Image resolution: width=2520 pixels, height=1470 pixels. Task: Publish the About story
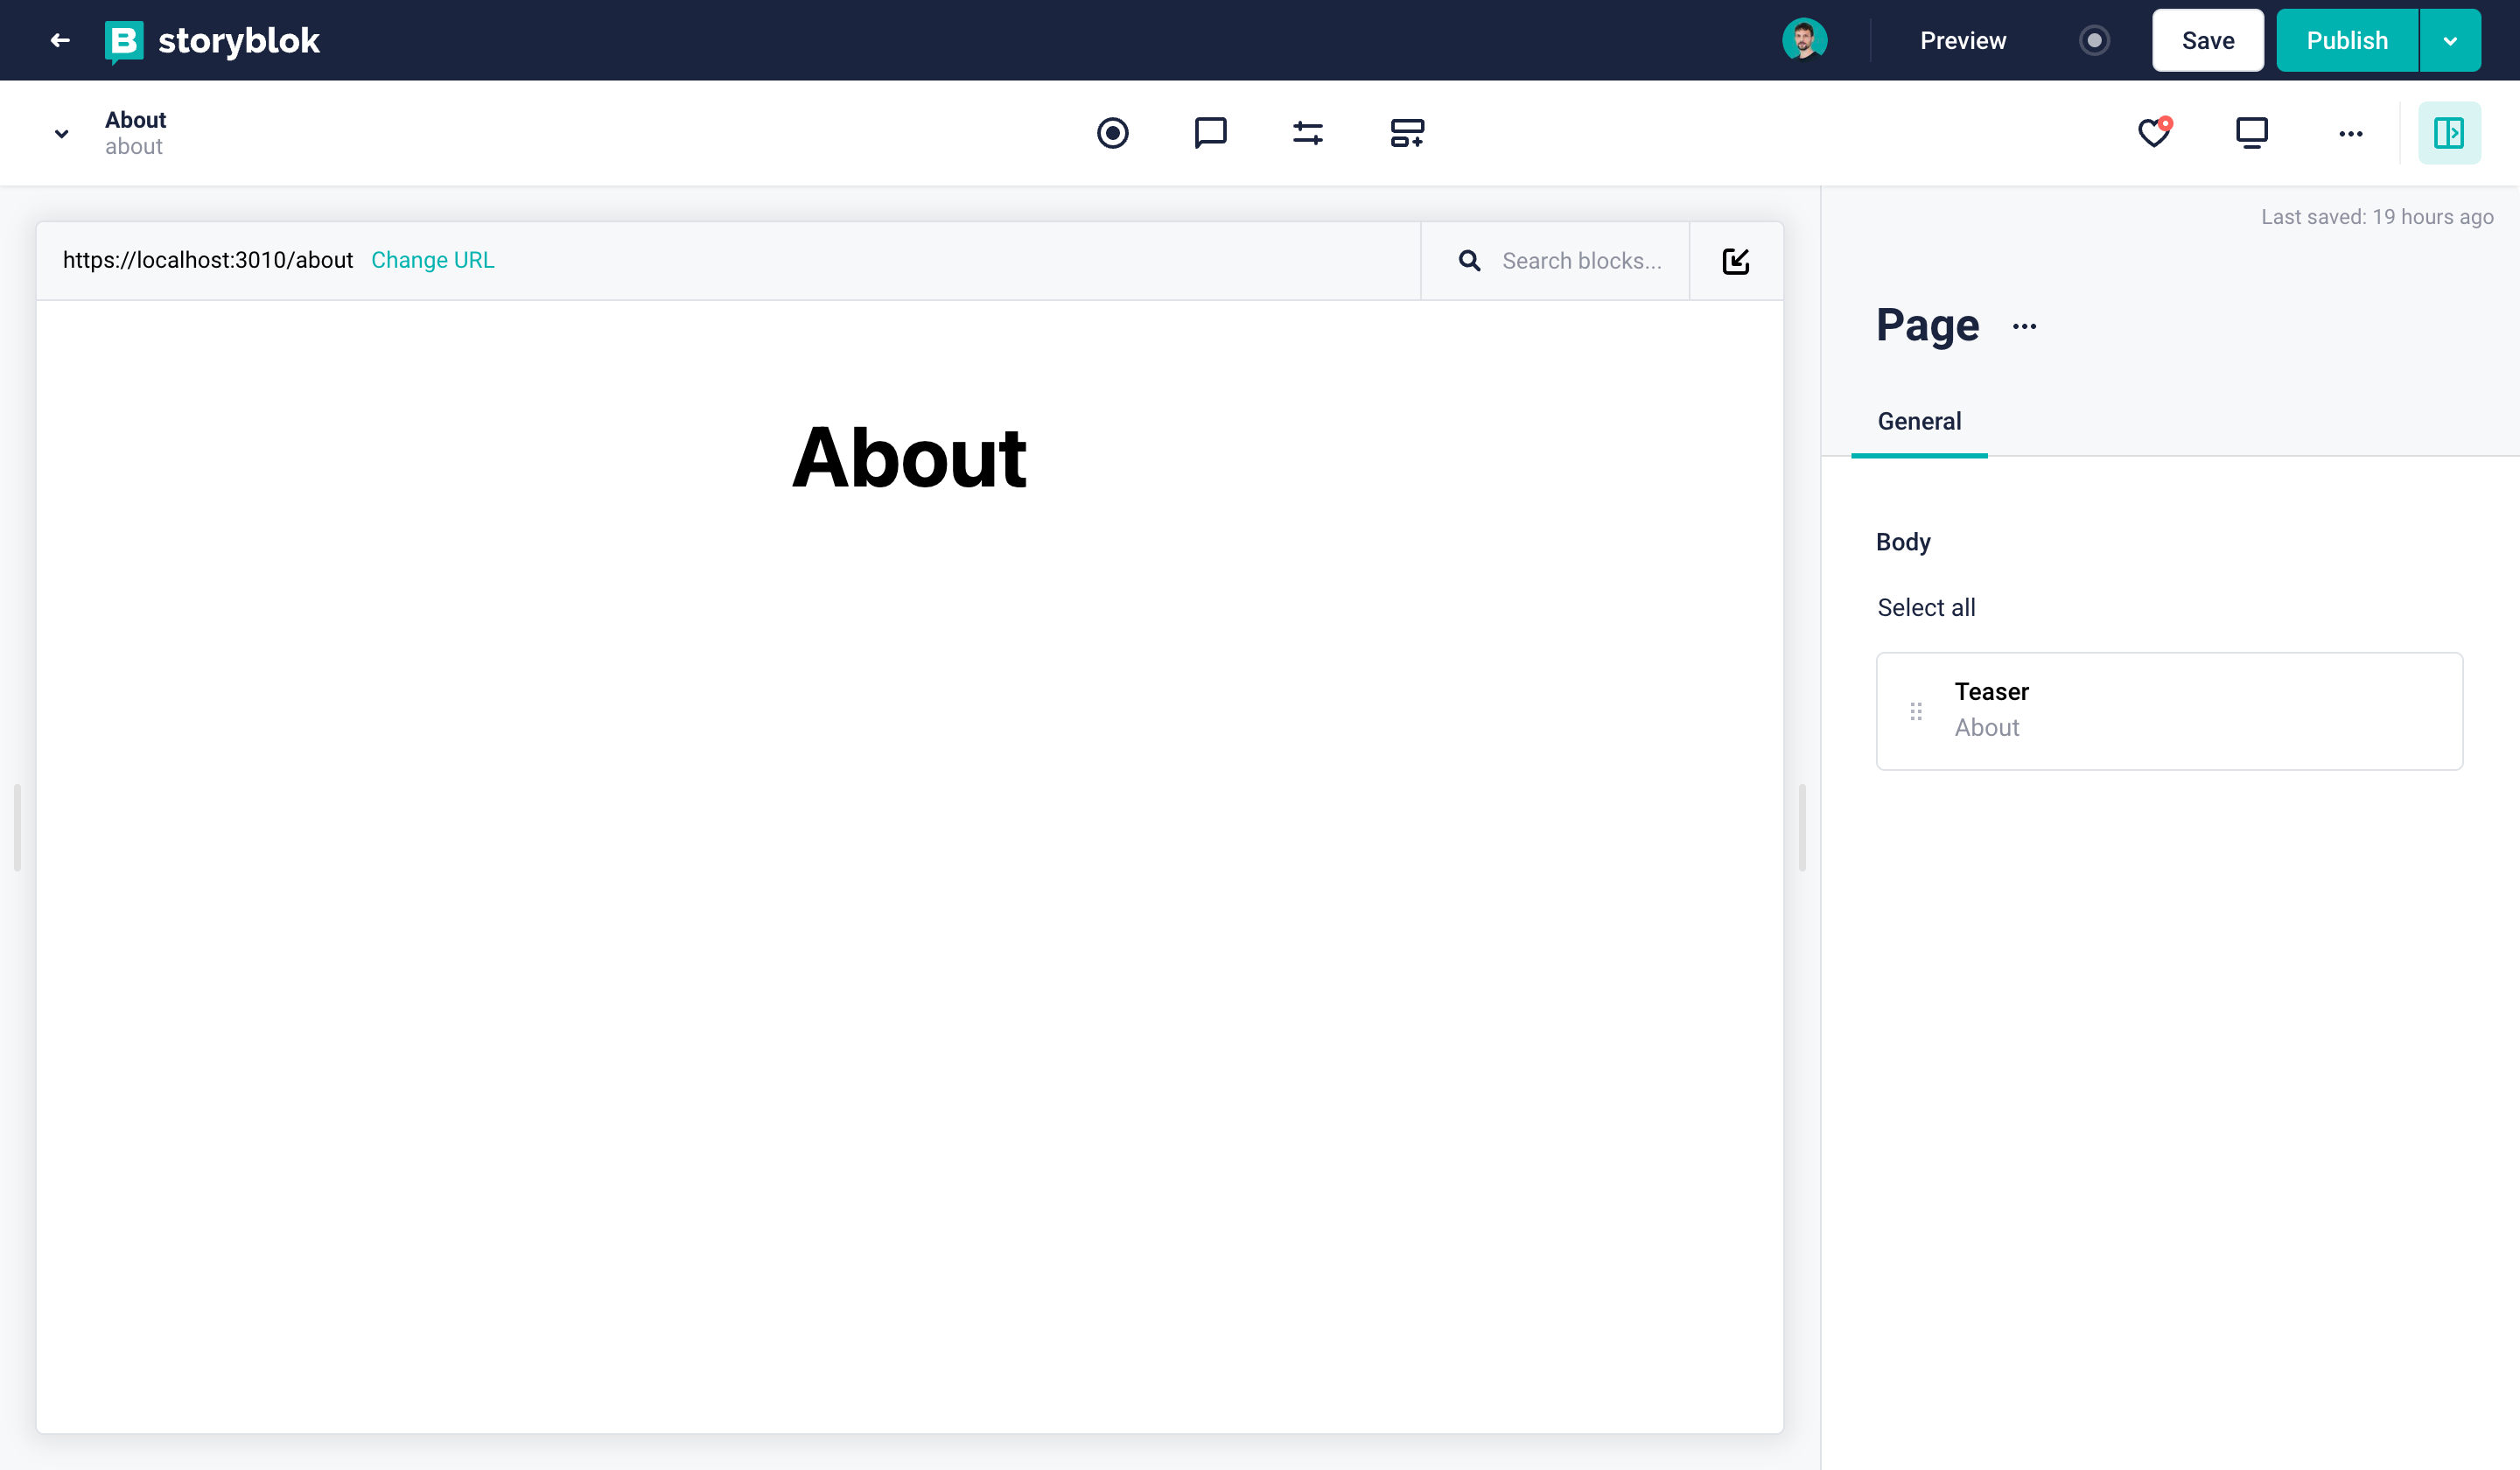(2346, 40)
